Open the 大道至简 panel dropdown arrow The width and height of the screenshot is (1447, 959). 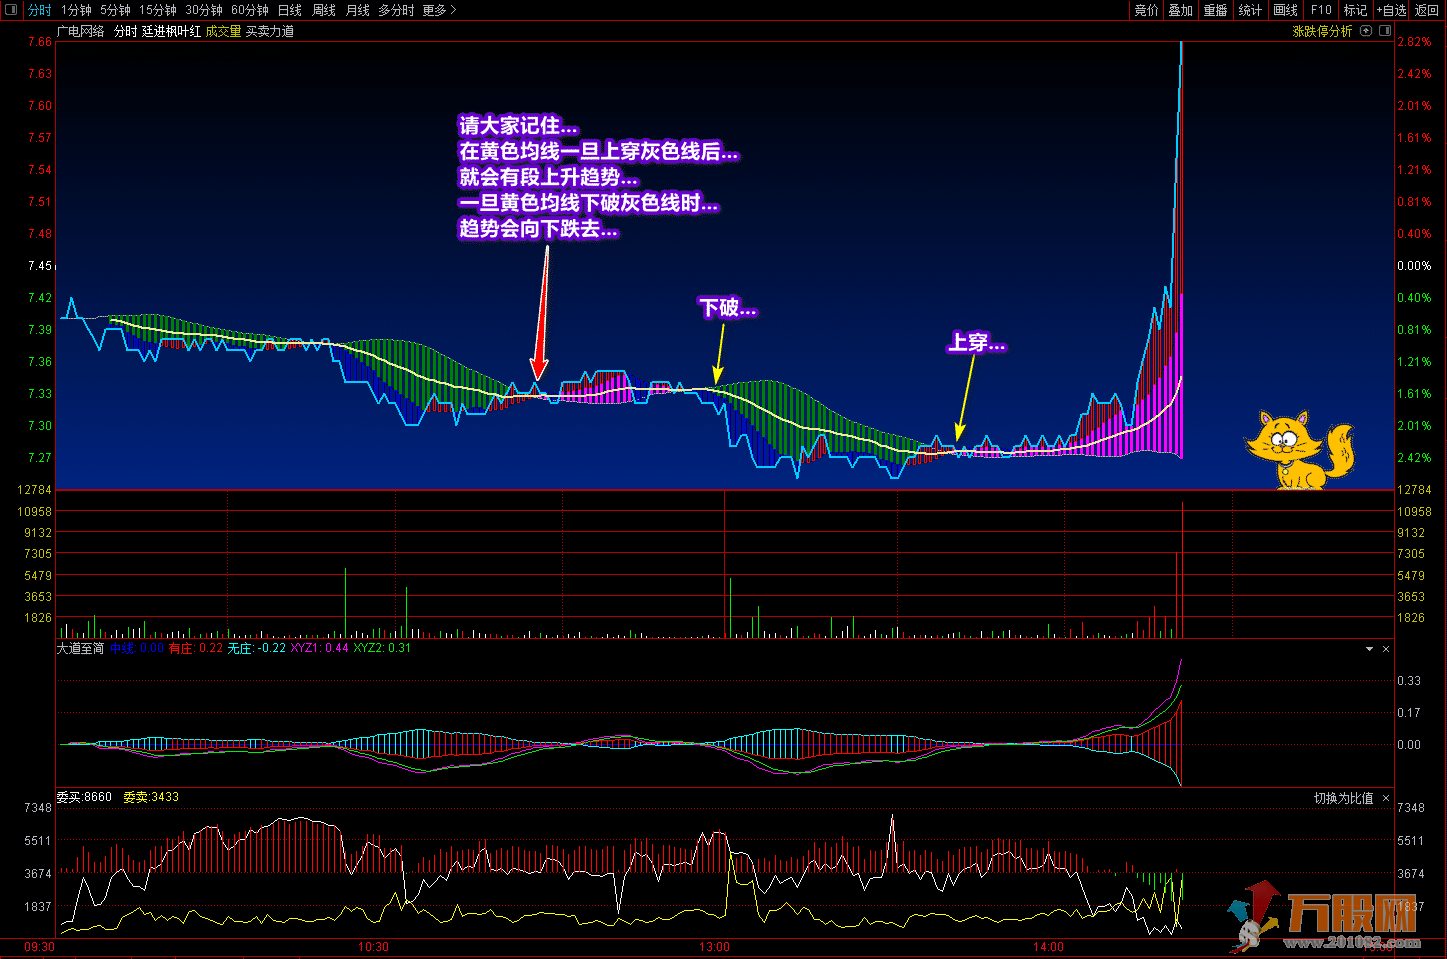pos(1369,649)
